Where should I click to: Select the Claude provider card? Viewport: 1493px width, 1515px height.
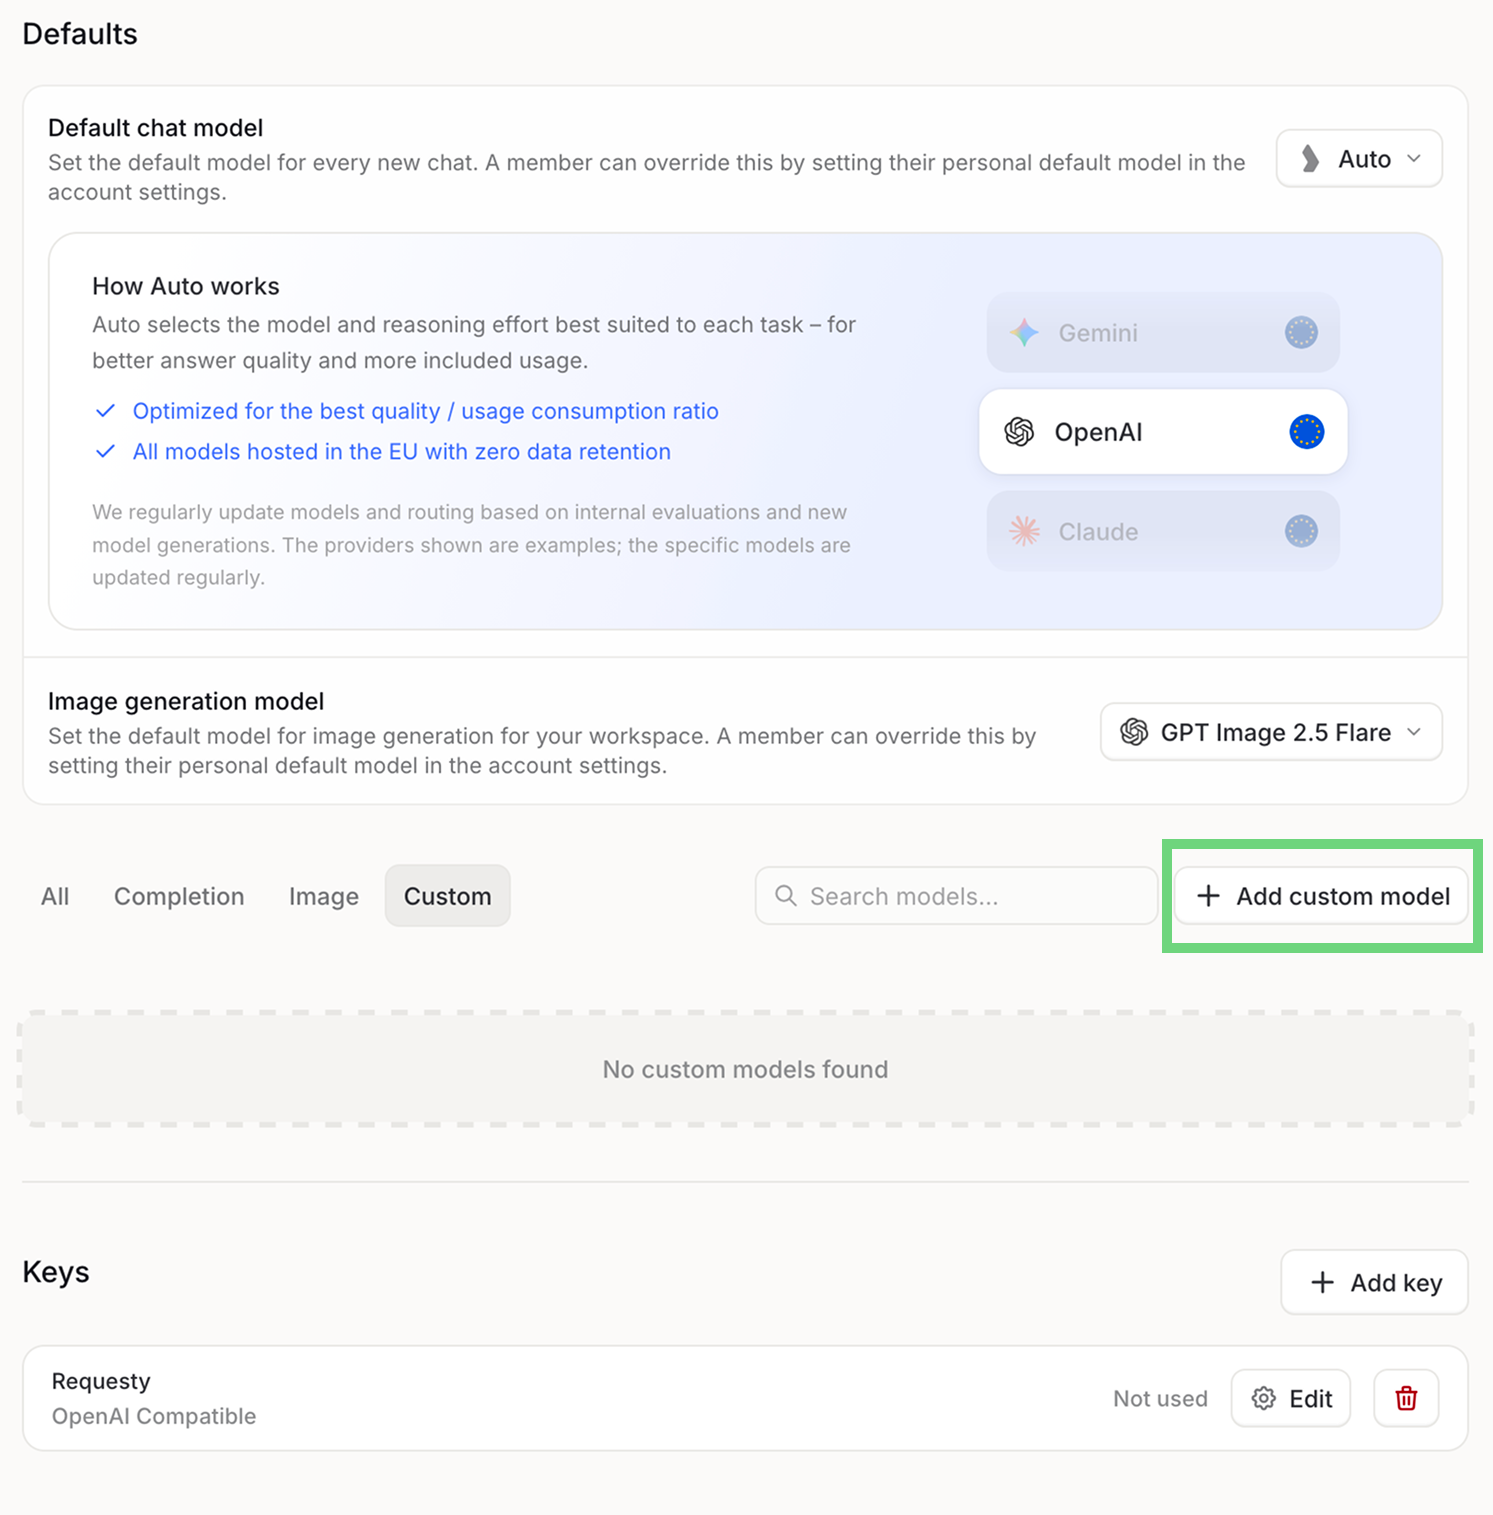pos(1163,531)
